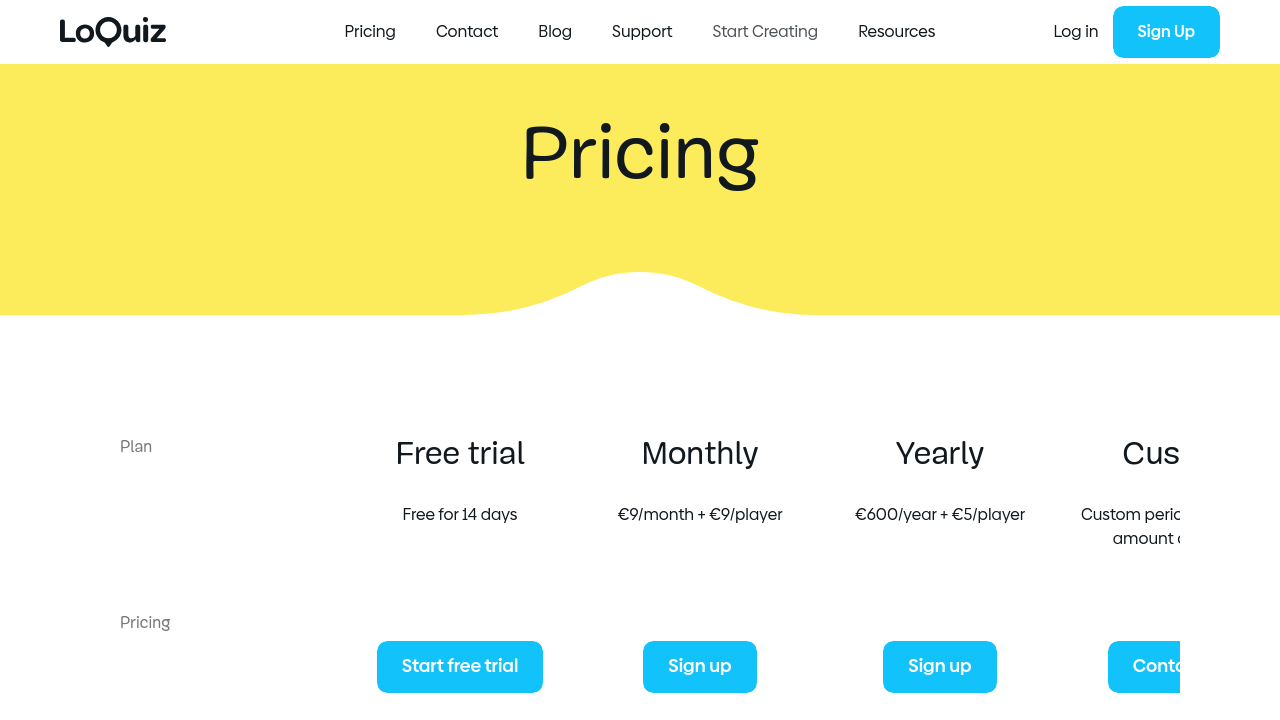Screen dimensions: 1280x720
Task: Click the Log in link
Action: click(x=1076, y=32)
